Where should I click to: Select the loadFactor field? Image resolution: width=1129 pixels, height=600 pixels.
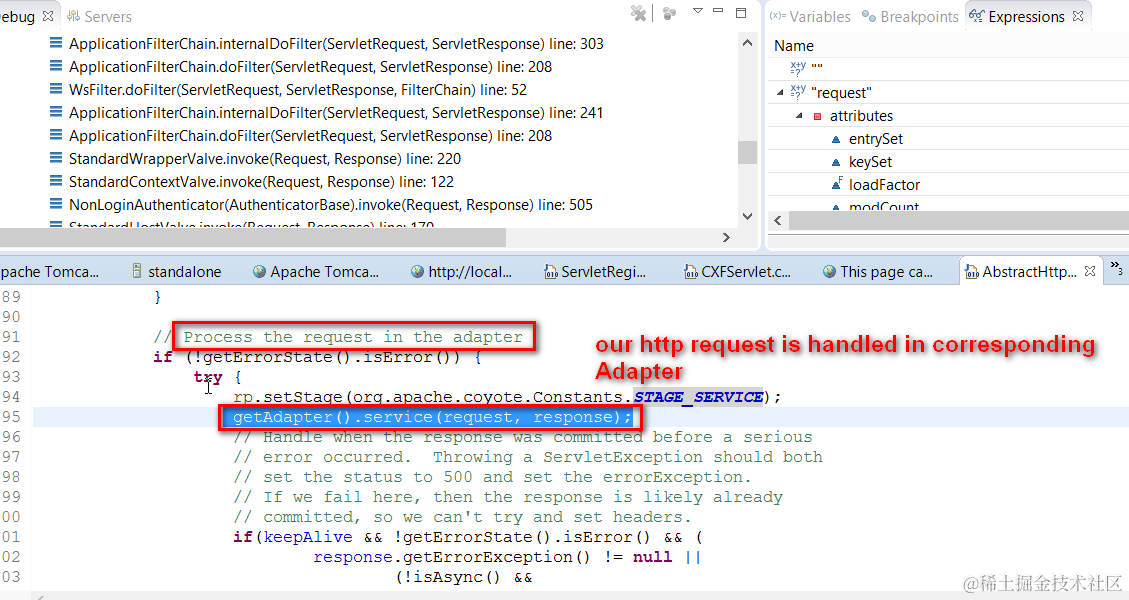884,185
